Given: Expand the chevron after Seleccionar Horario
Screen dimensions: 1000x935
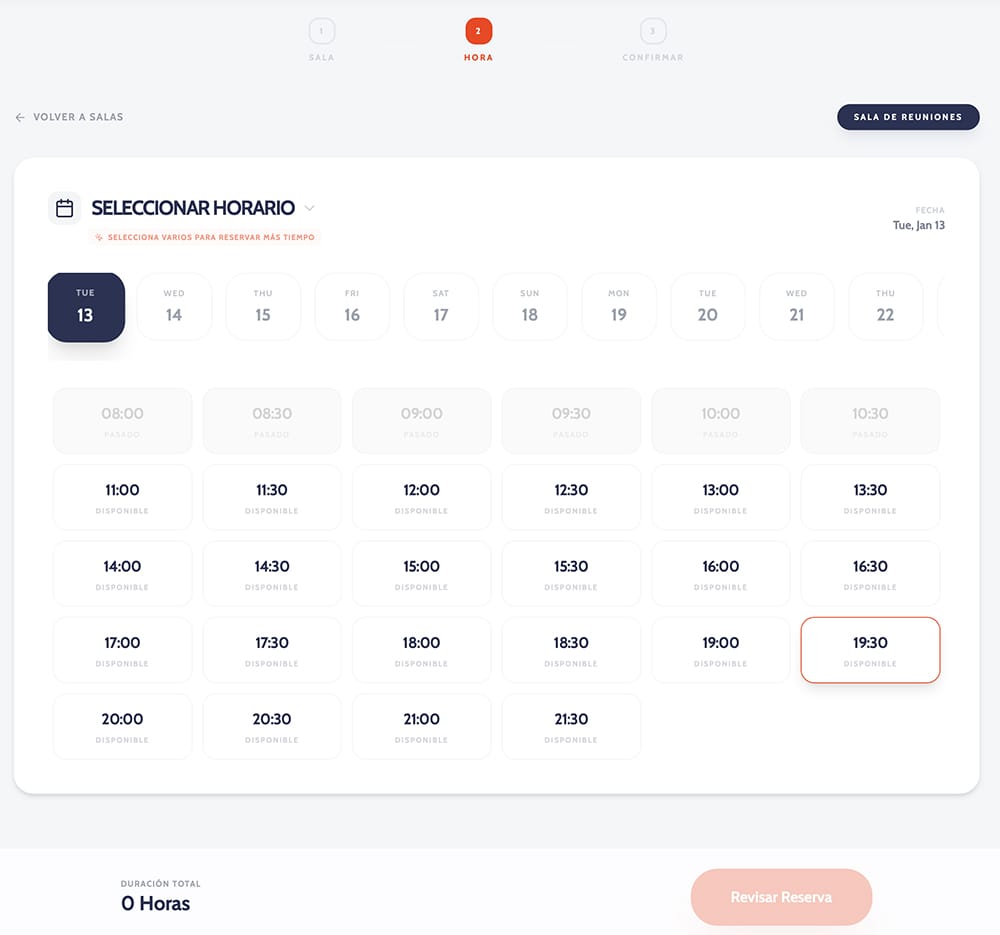Looking at the screenshot, I should tap(309, 208).
